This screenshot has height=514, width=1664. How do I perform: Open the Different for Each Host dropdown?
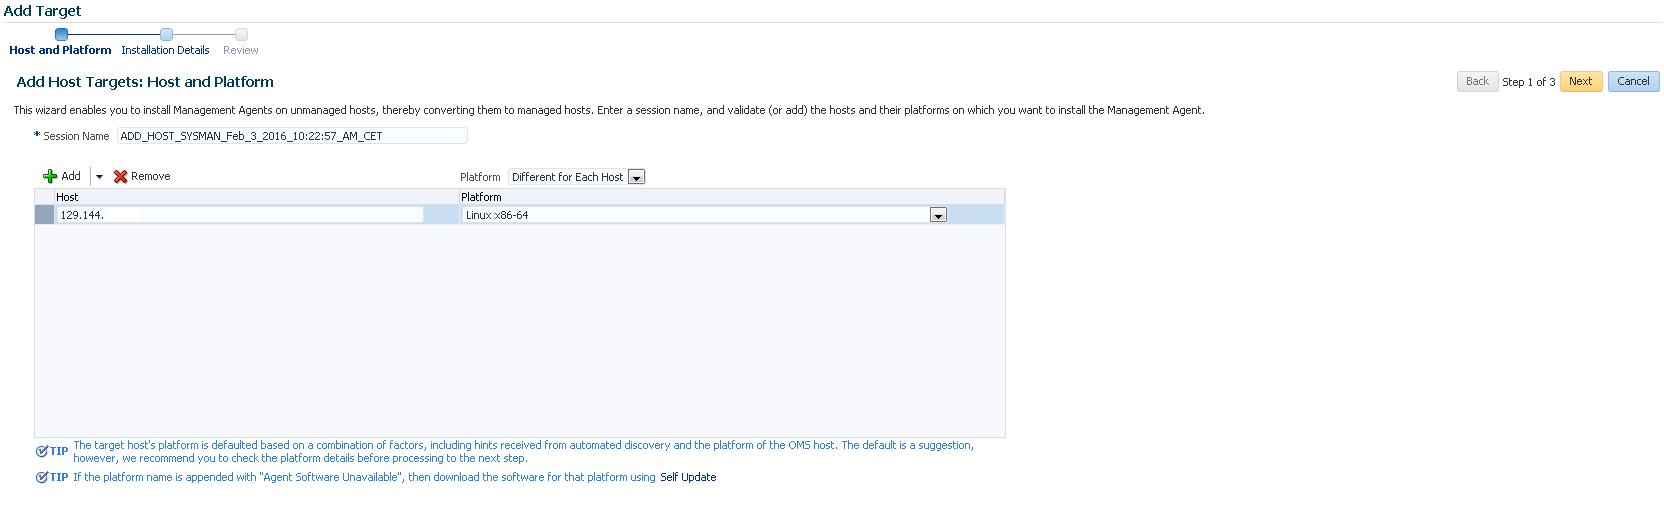click(x=577, y=177)
